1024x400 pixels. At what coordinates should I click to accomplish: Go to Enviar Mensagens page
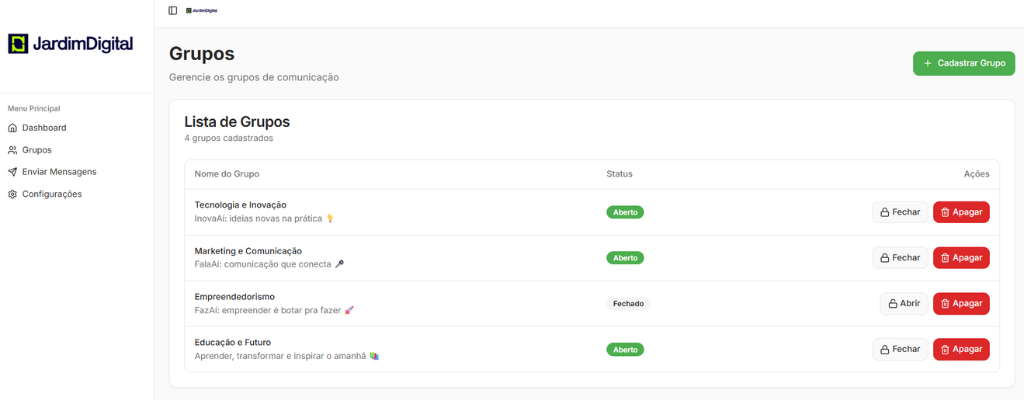coord(58,172)
